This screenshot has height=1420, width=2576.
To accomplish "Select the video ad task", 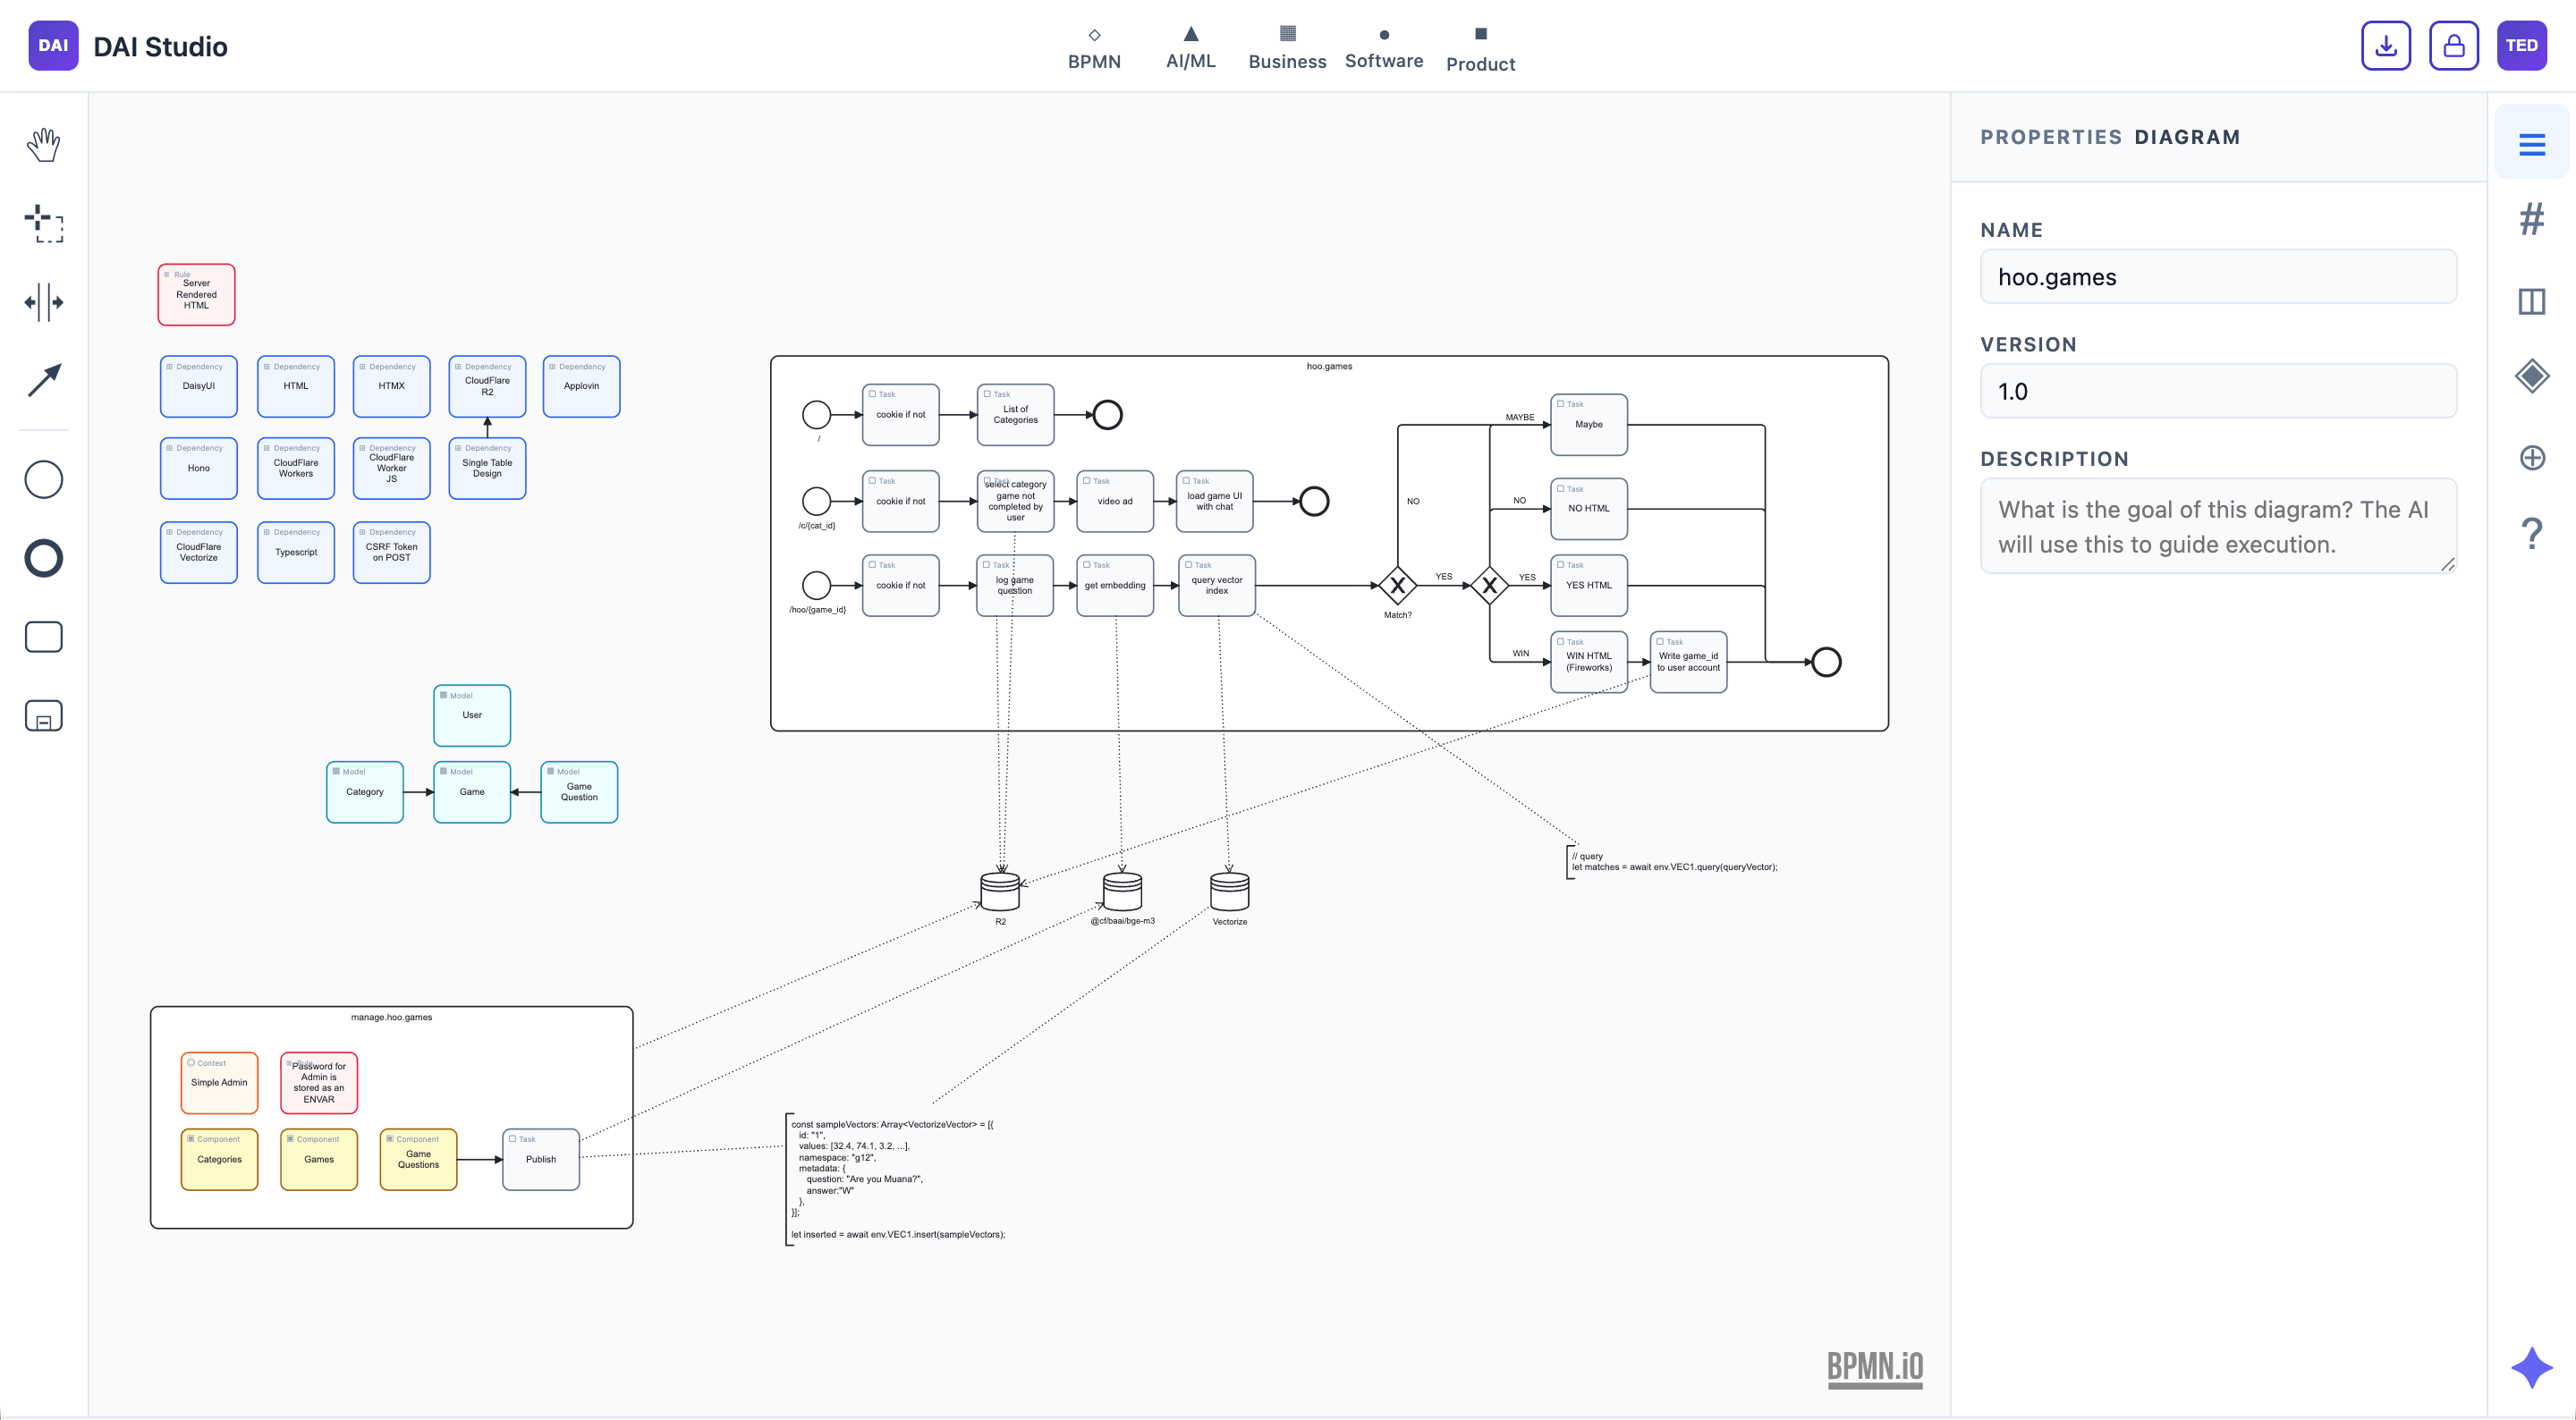I will point(1115,501).
